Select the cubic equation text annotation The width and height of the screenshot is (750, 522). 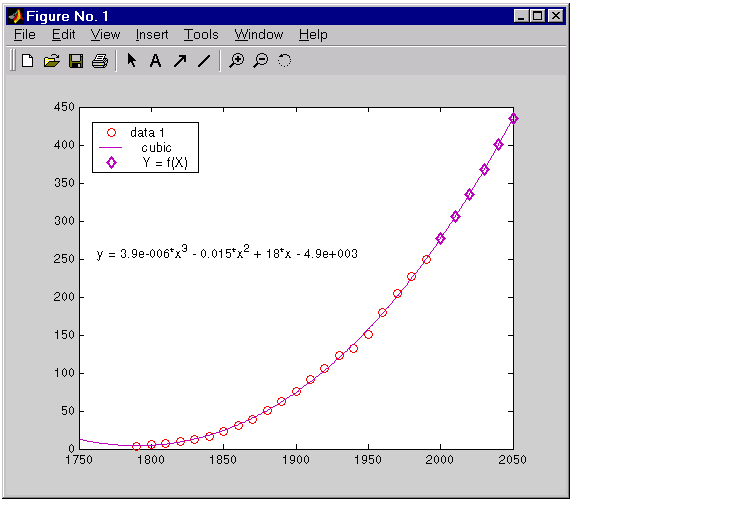coord(227,254)
